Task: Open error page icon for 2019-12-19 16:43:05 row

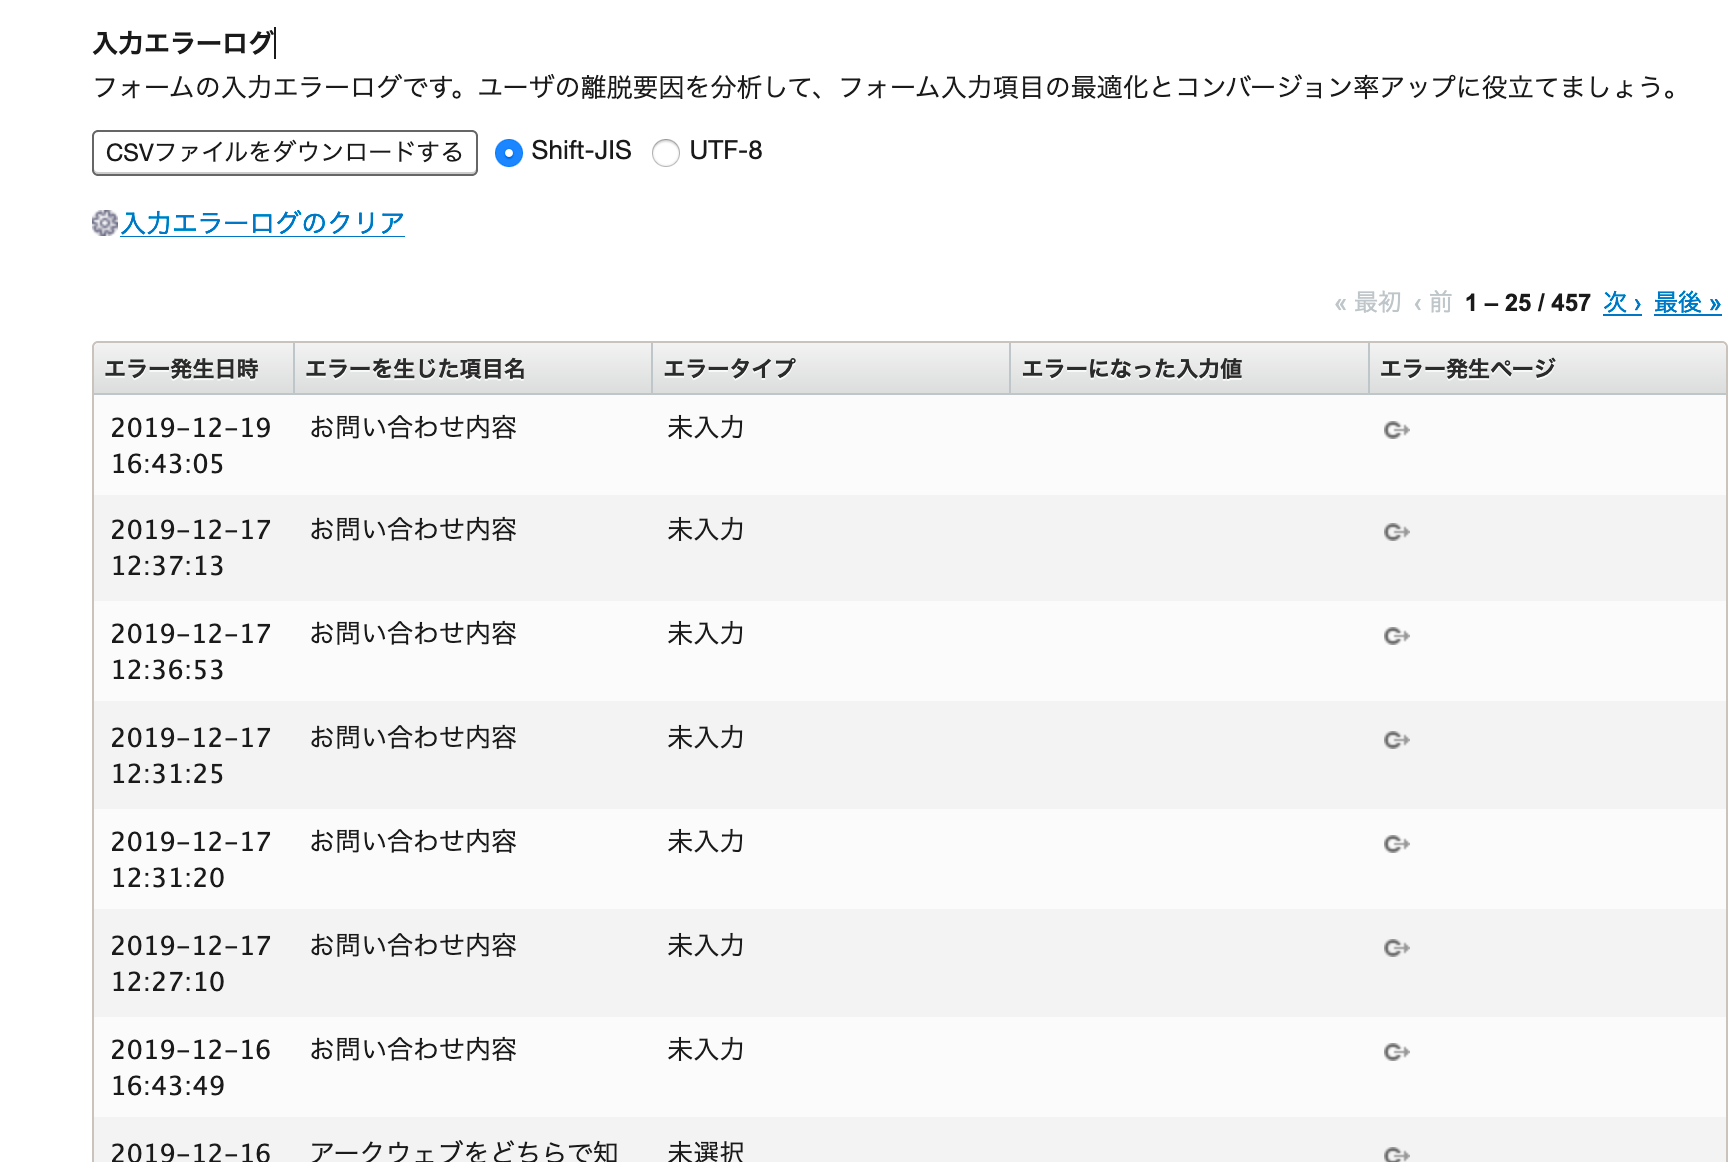Action: point(1396,430)
